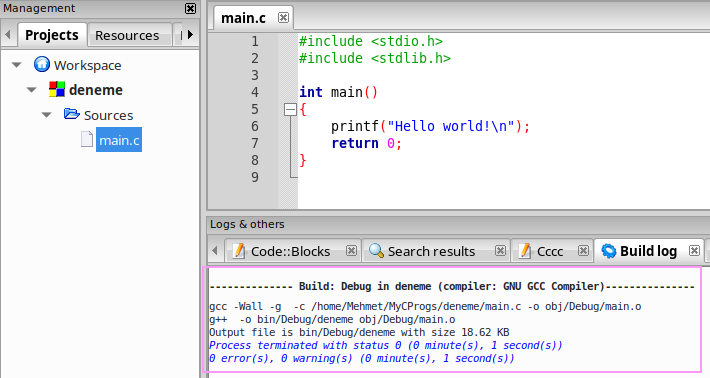Open the Search results tab
710x378 pixels.
coord(432,251)
